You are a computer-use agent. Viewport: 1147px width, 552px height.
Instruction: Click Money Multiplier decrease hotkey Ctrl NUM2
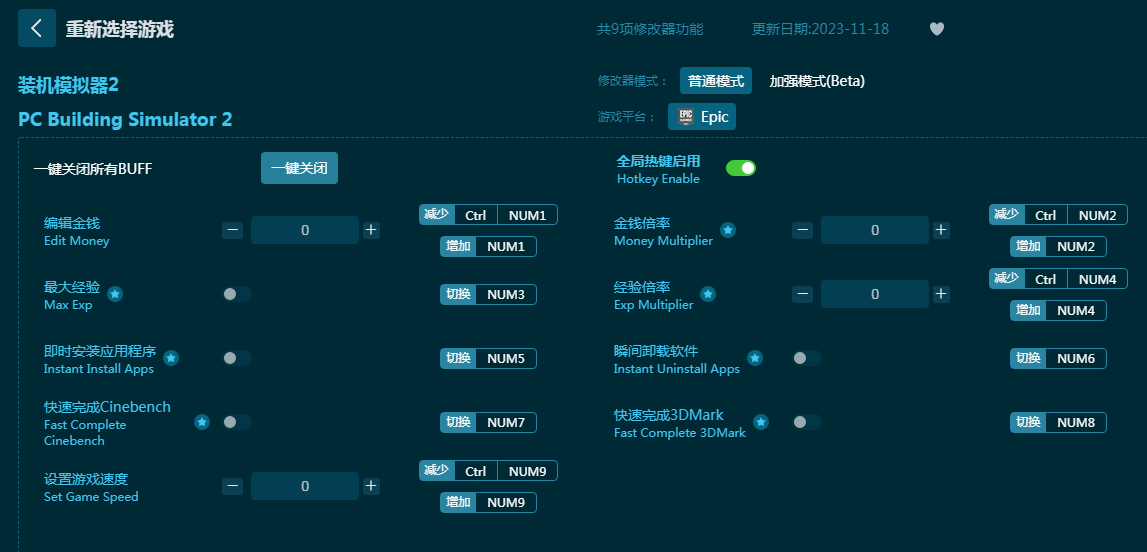[1058, 214]
